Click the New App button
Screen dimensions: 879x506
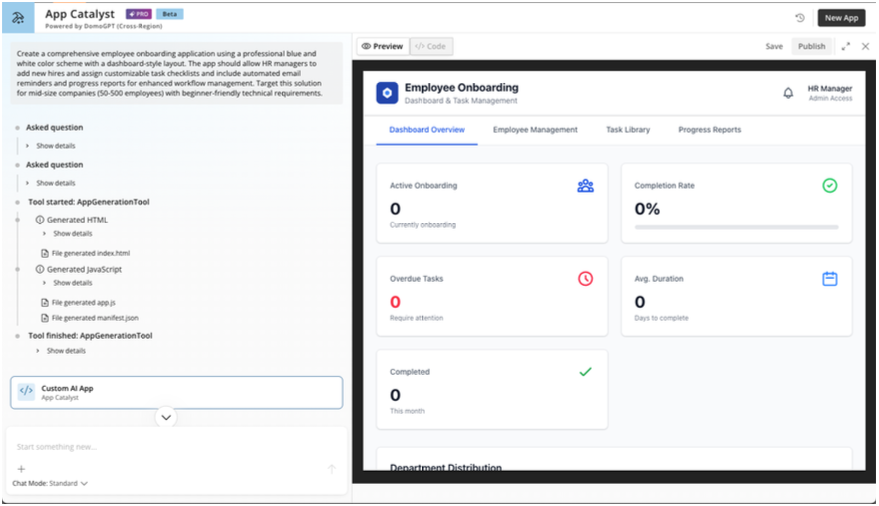point(841,18)
